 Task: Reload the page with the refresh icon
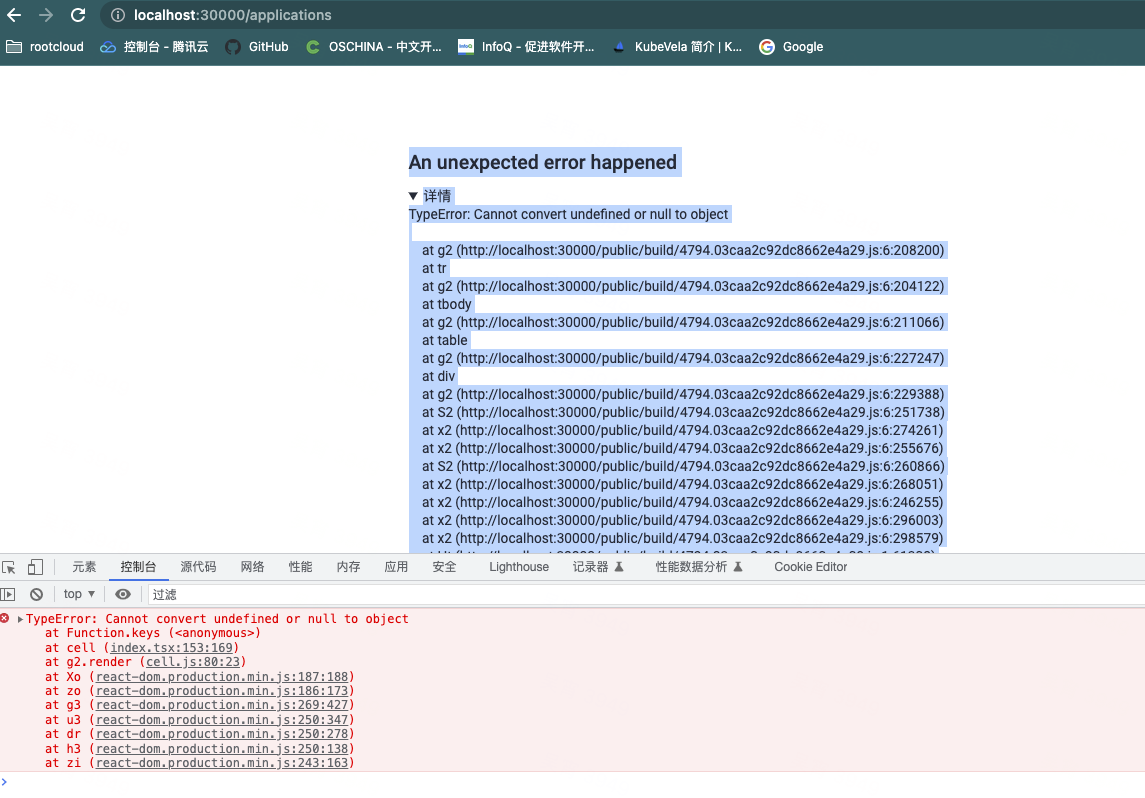click(78, 15)
